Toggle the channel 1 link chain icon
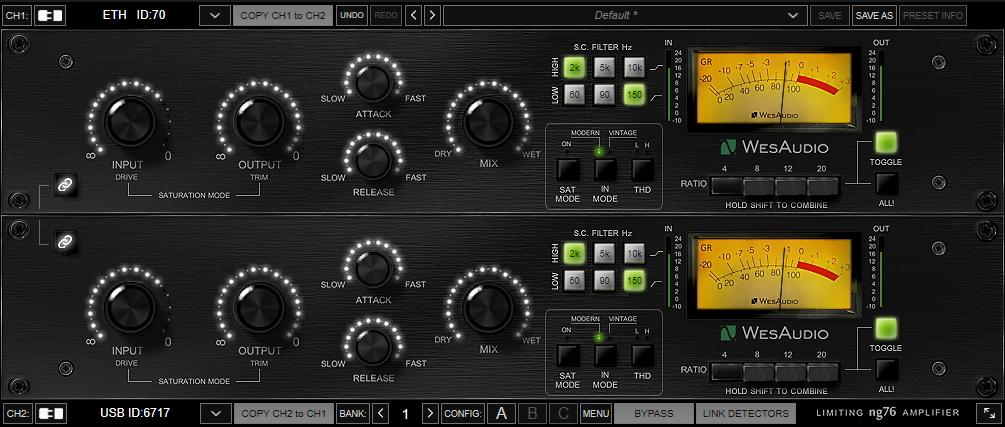 click(x=65, y=186)
